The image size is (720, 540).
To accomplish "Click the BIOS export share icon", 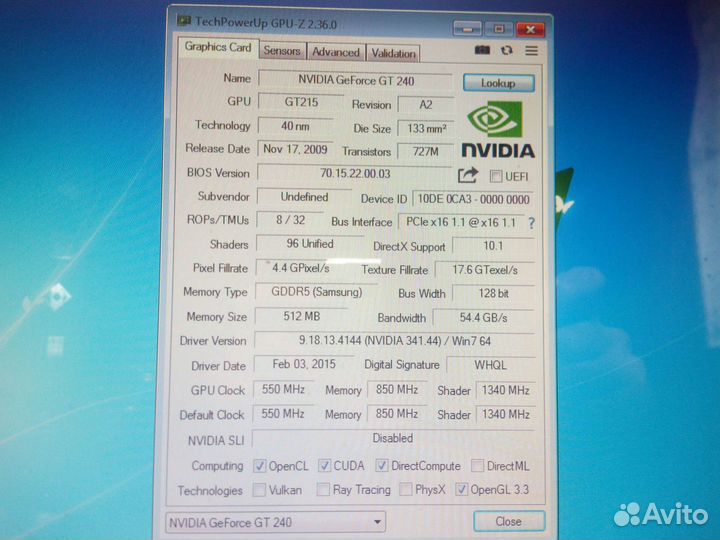I will pos(468,175).
